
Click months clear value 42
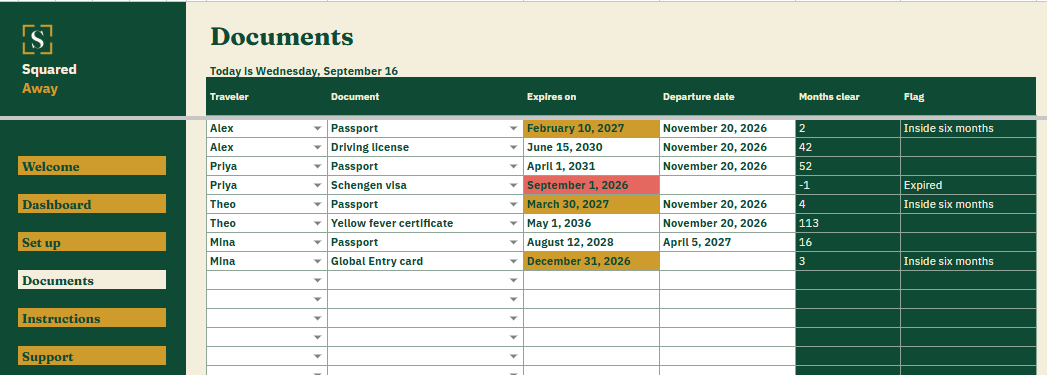848,147
